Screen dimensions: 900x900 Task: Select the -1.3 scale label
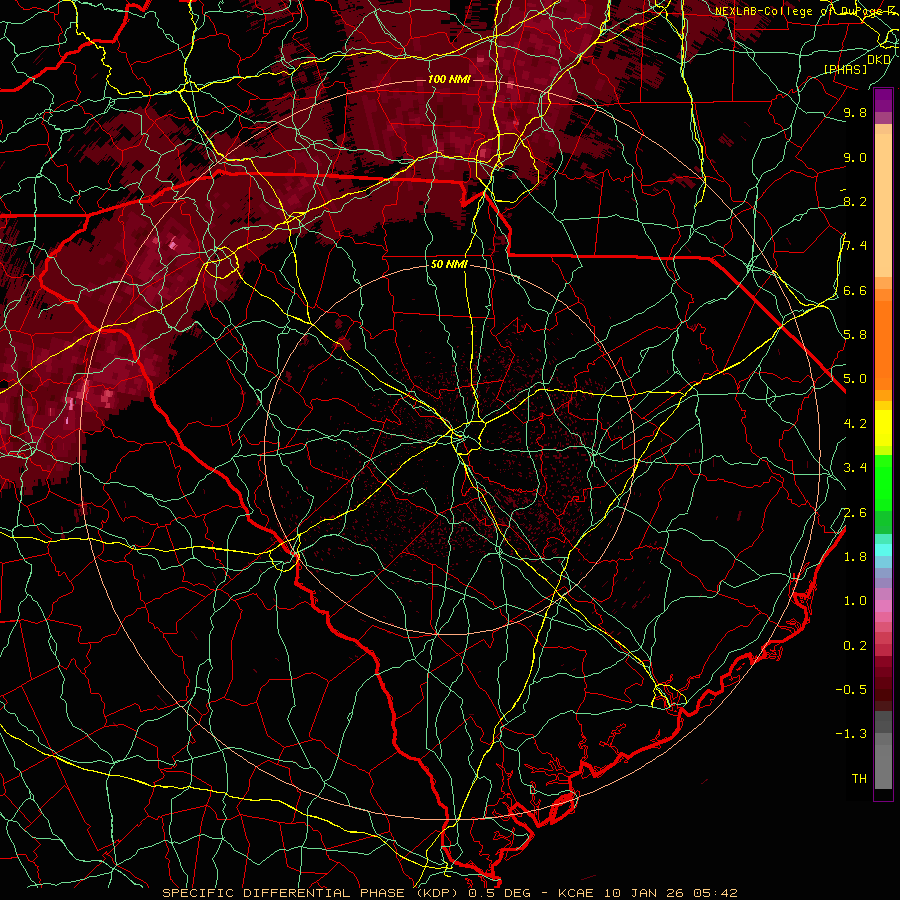coord(851,734)
